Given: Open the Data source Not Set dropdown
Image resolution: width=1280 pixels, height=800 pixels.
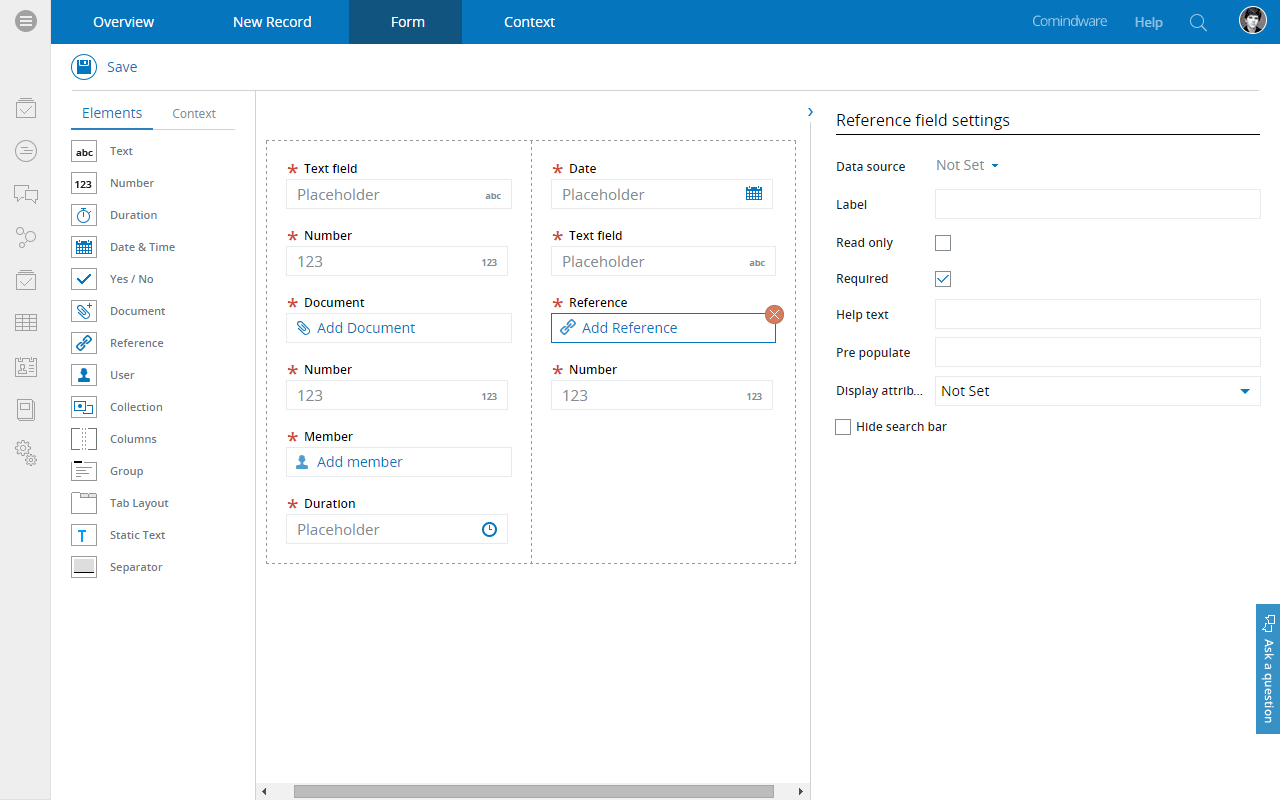Looking at the screenshot, I should click(x=967, y=166).
